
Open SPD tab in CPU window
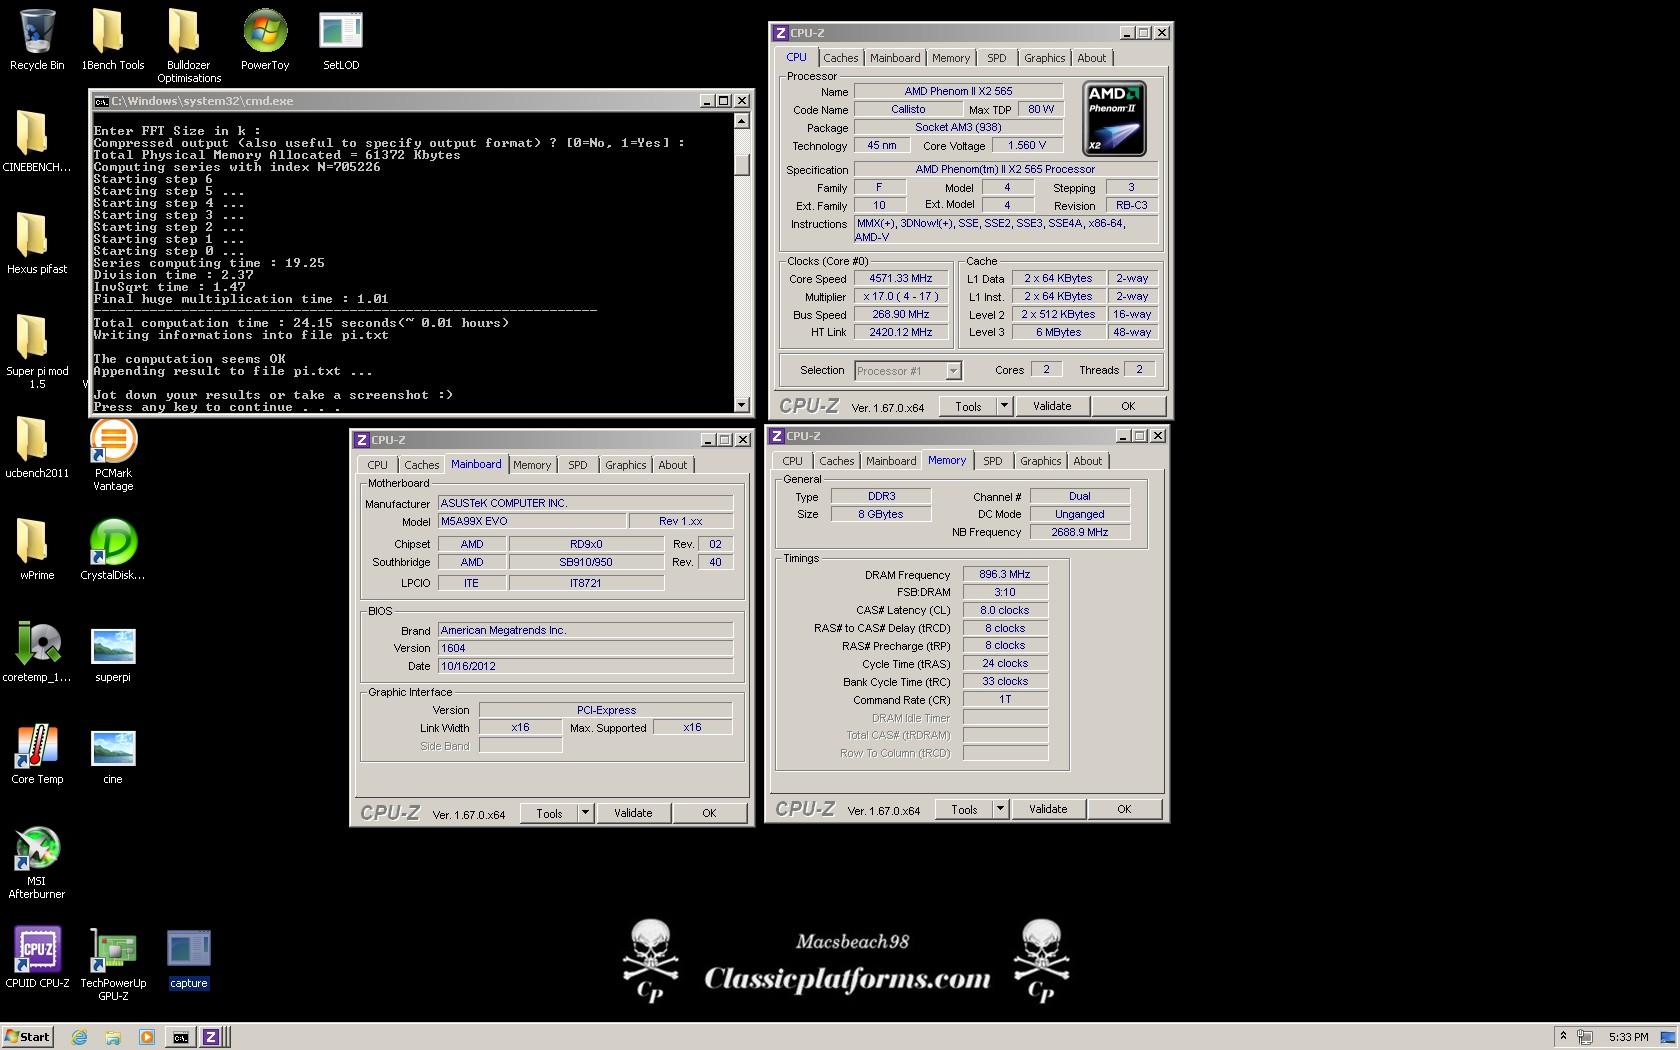tap(997, 58)
